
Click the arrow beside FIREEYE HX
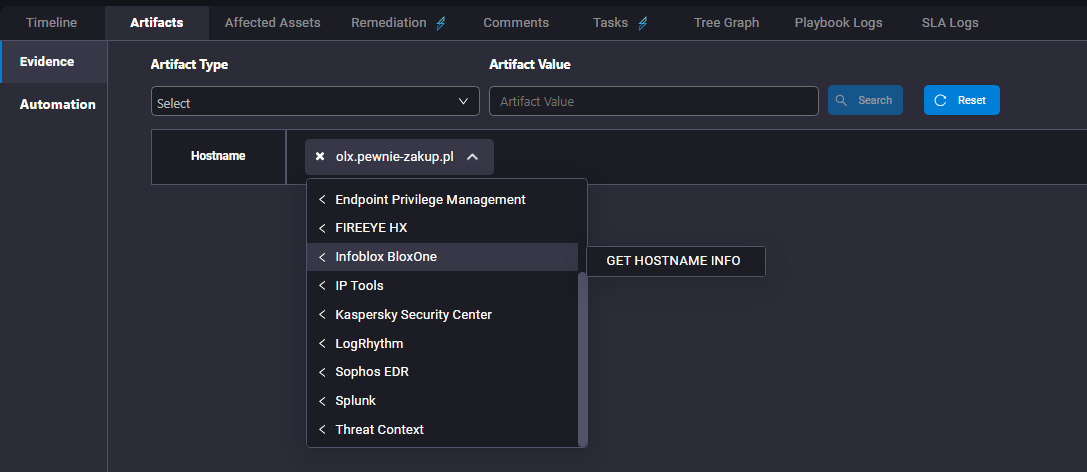coord(322,228)
